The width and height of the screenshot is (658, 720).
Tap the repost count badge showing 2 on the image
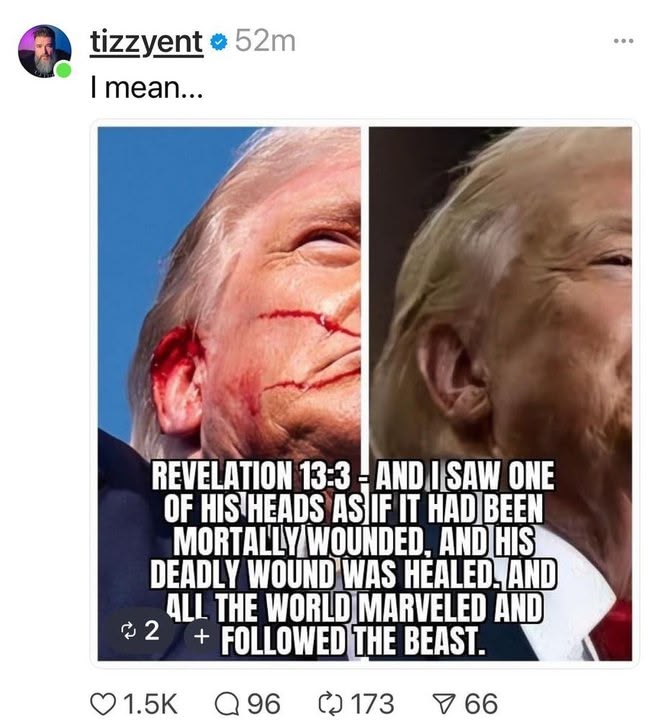coord(140,630)
